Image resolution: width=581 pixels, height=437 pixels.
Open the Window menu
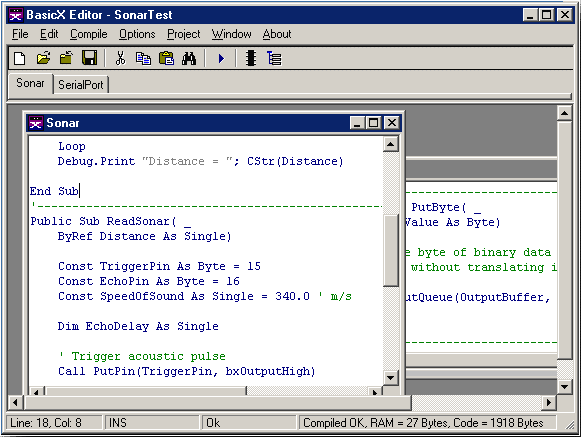pos(231,34)
